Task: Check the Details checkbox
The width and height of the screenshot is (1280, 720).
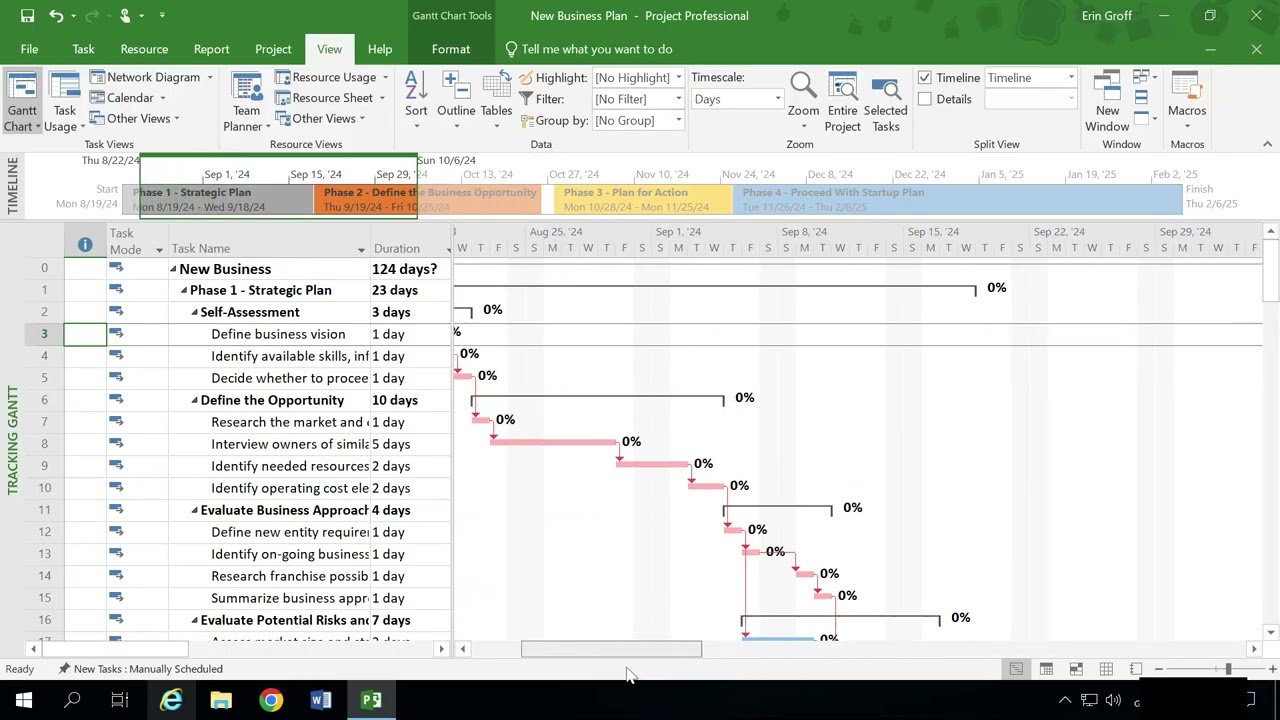Action: click(925, 99)
